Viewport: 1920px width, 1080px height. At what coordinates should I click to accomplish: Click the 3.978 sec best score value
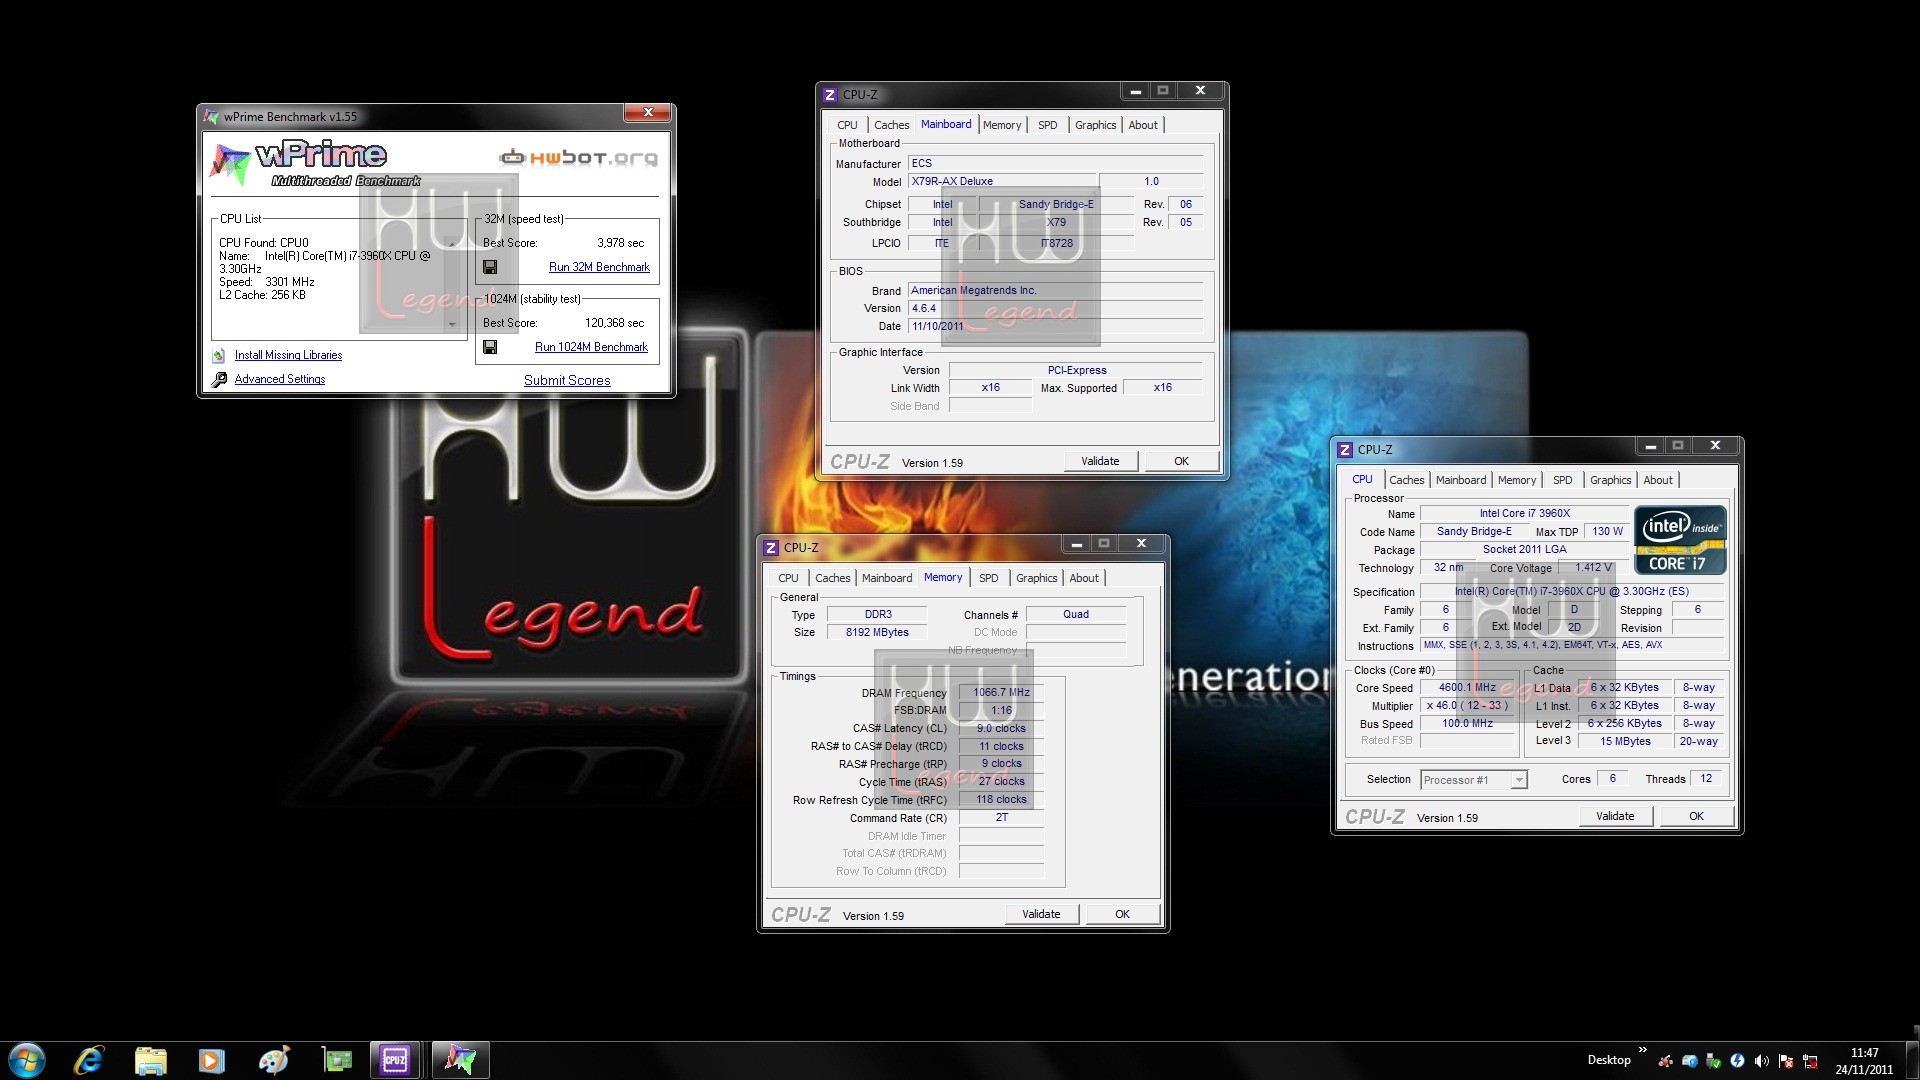620,243
